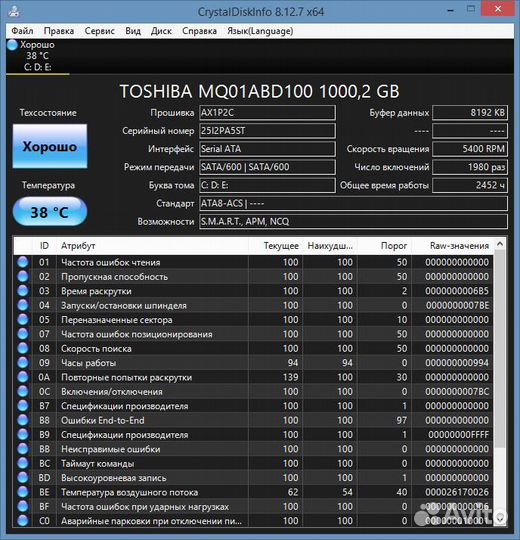Click the status orb for attribute BC
The width and height of the screenshot is (520, 540).
(x=23, y=463)
